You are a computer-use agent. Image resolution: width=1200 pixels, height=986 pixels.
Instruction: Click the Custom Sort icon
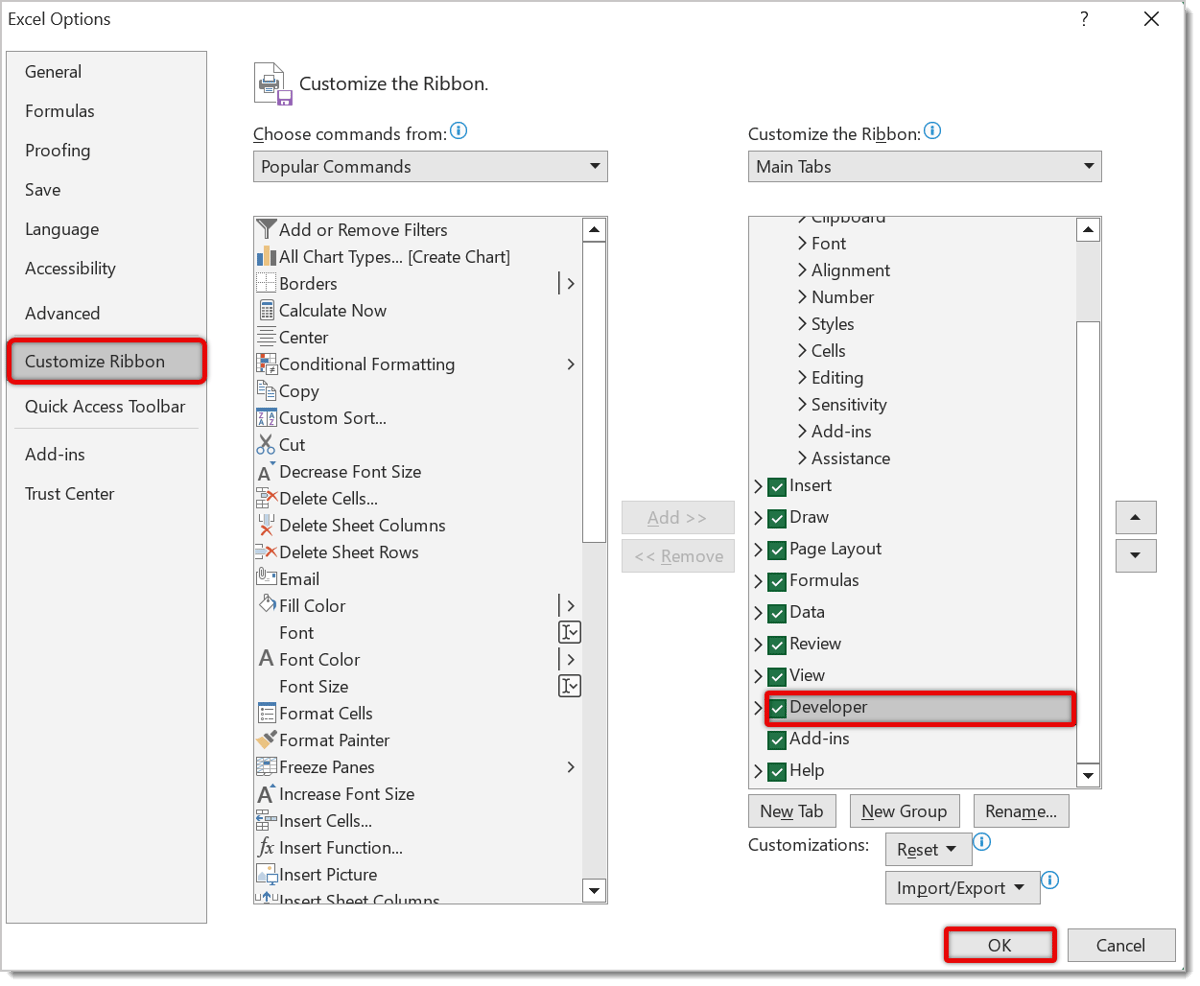click(266, 418)
